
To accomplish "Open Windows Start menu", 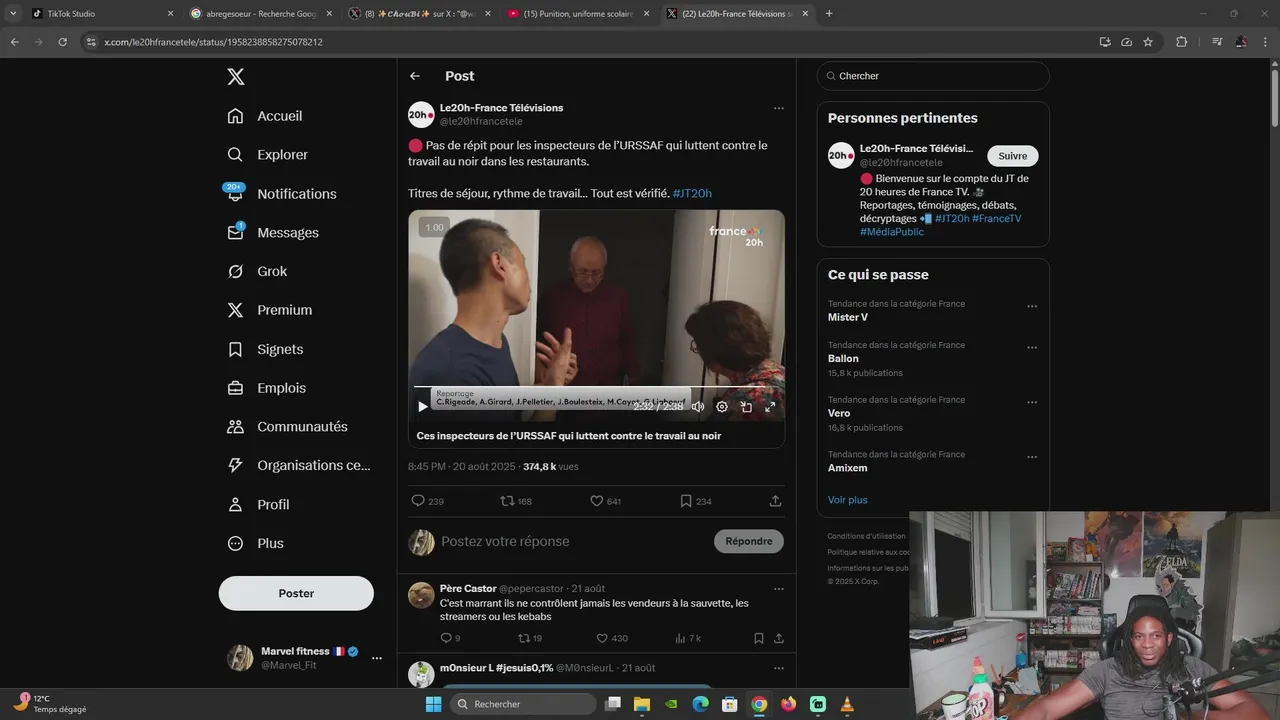I will pyautogui.click(x=433, y=704).
